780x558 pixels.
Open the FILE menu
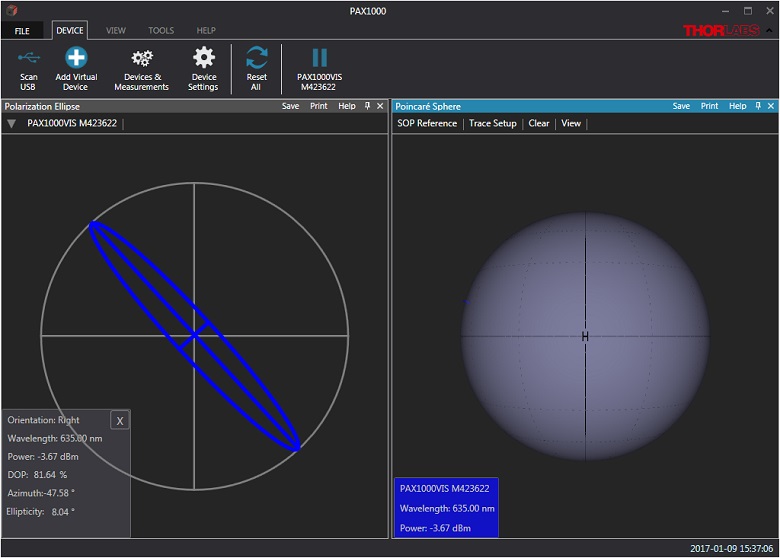point(22,31)
